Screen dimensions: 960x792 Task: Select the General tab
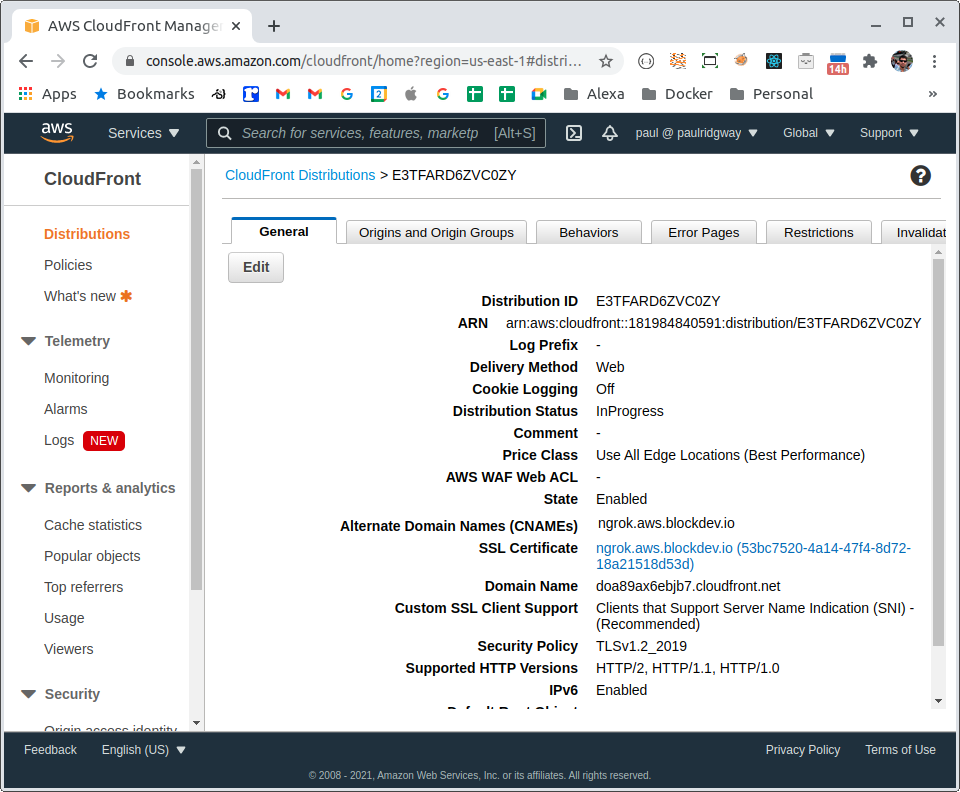pyautogui.click(x=283, y=231)
